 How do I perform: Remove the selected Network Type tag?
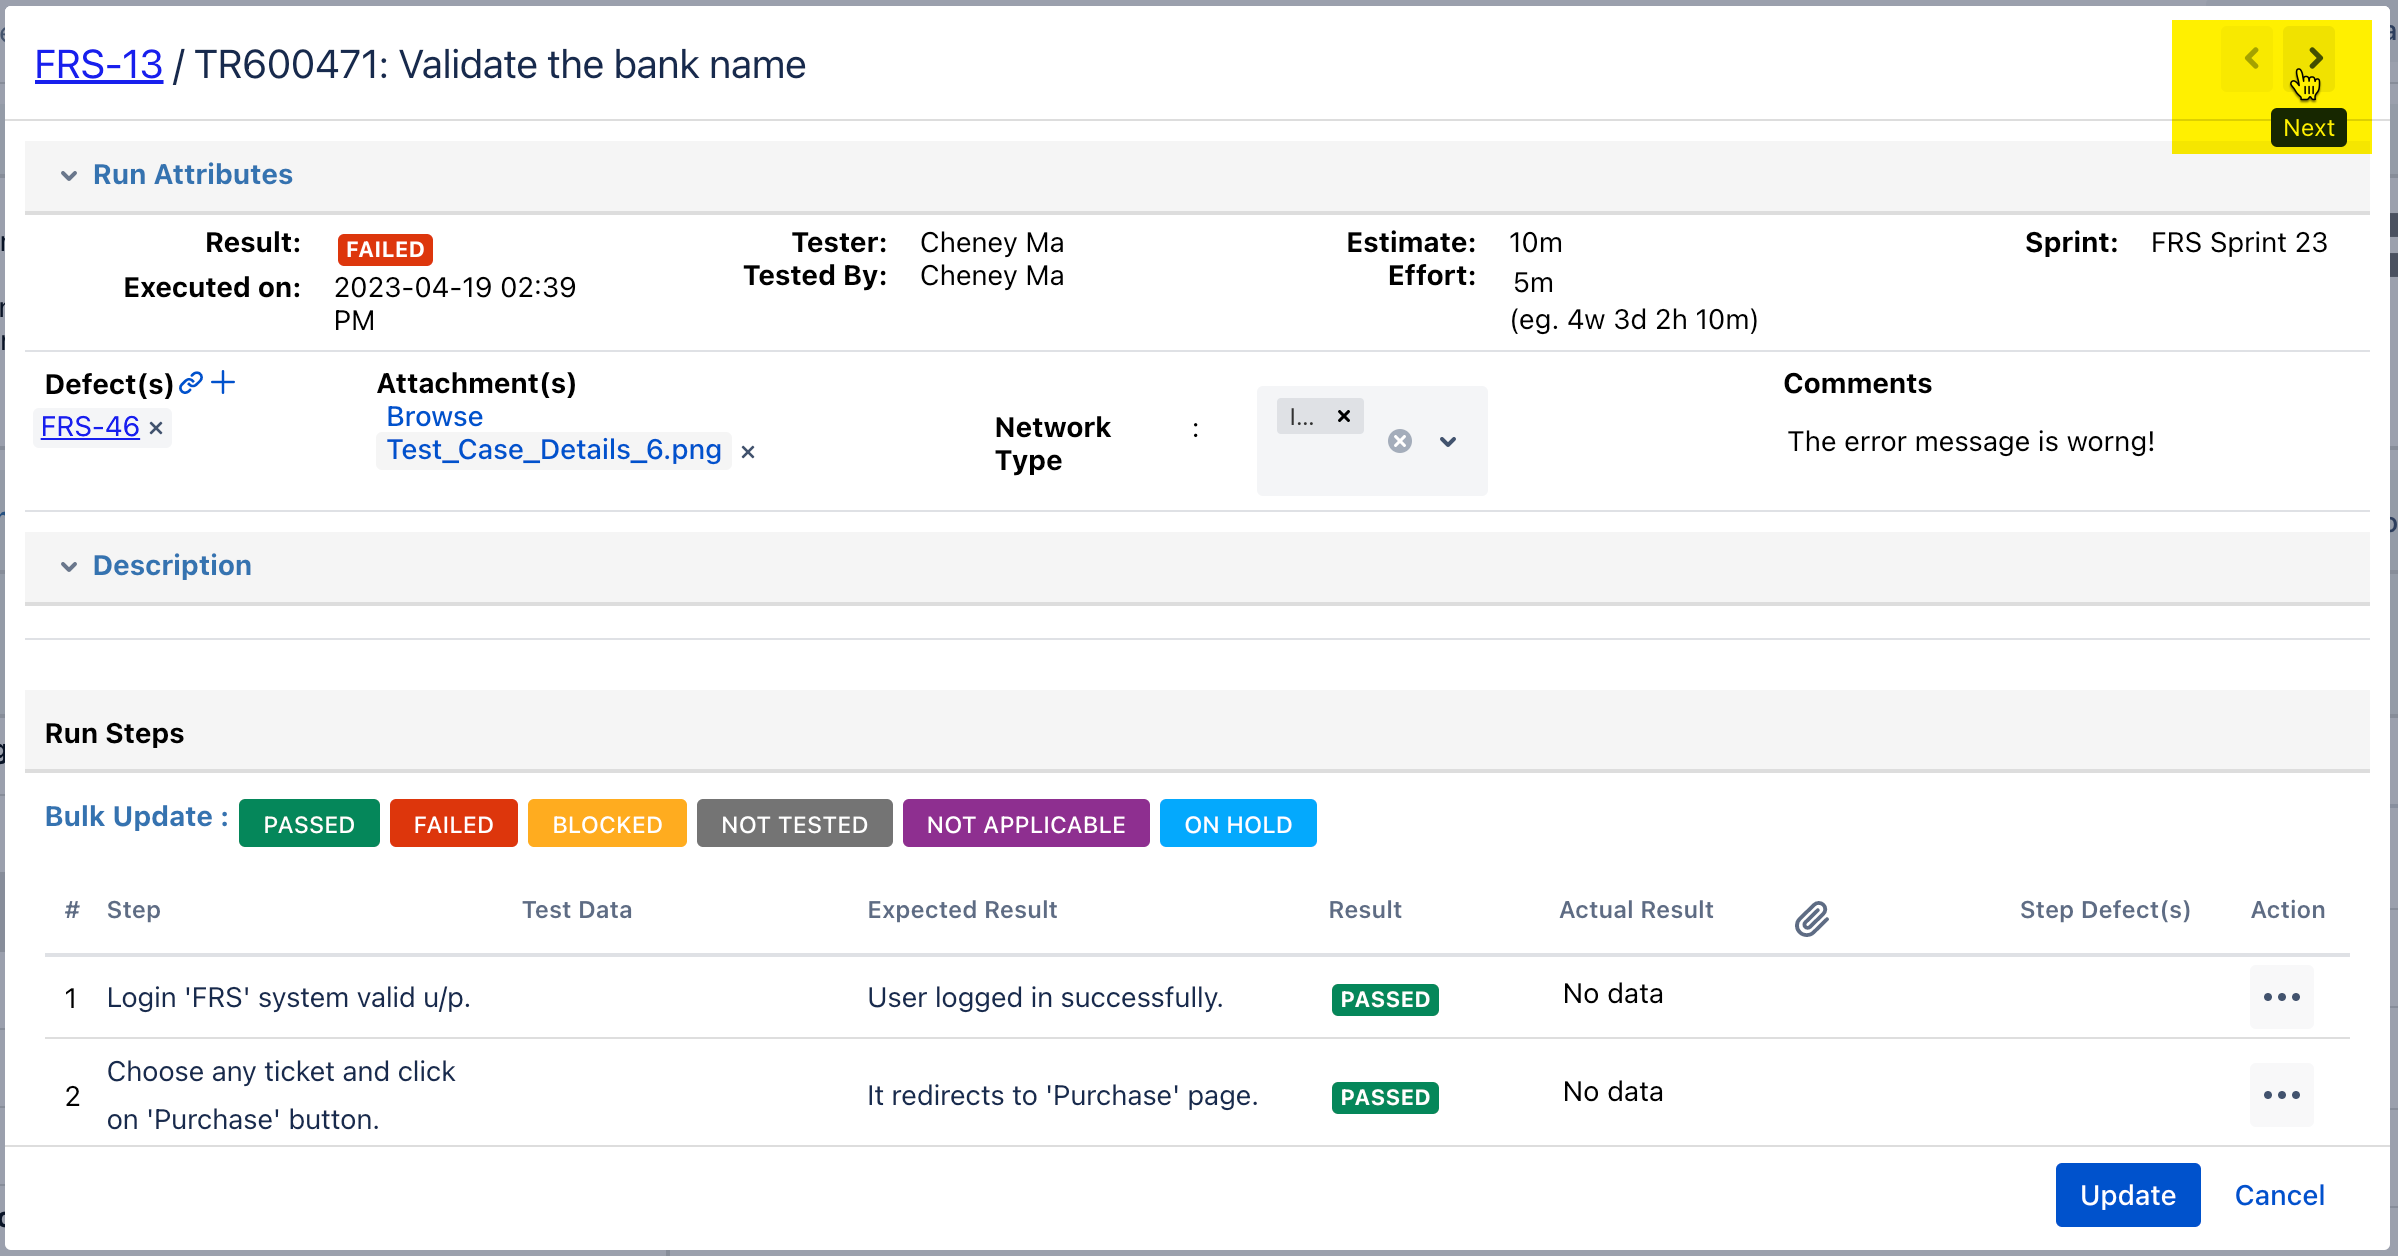(x=1344, y=416)
